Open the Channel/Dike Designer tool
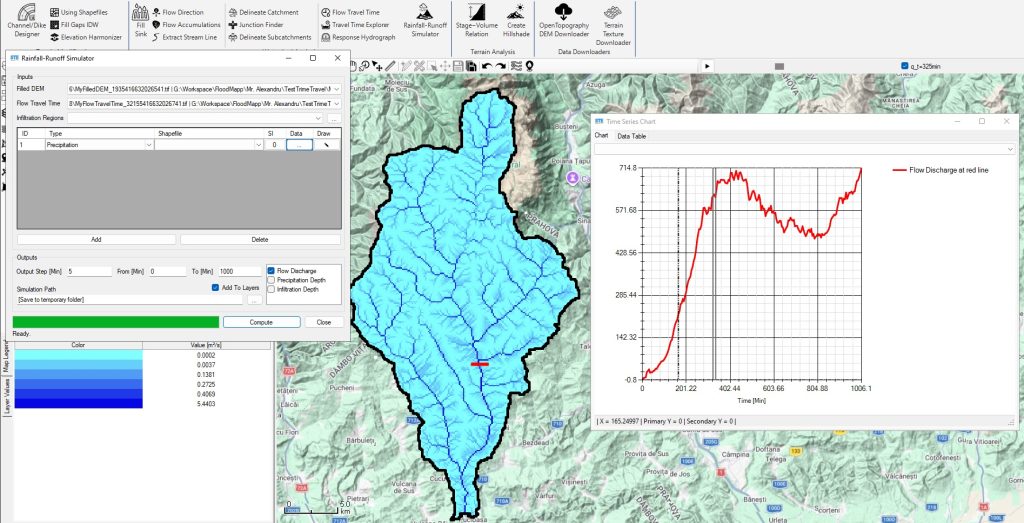The height and width of the screenshot is (523, 1024). click(x=25, y=22)
